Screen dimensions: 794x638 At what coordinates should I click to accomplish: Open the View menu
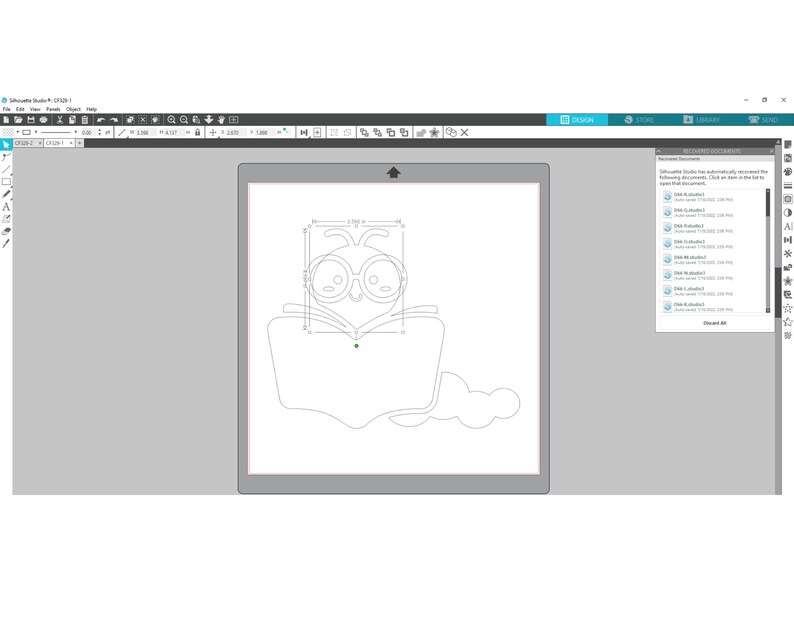pos(35,109)
